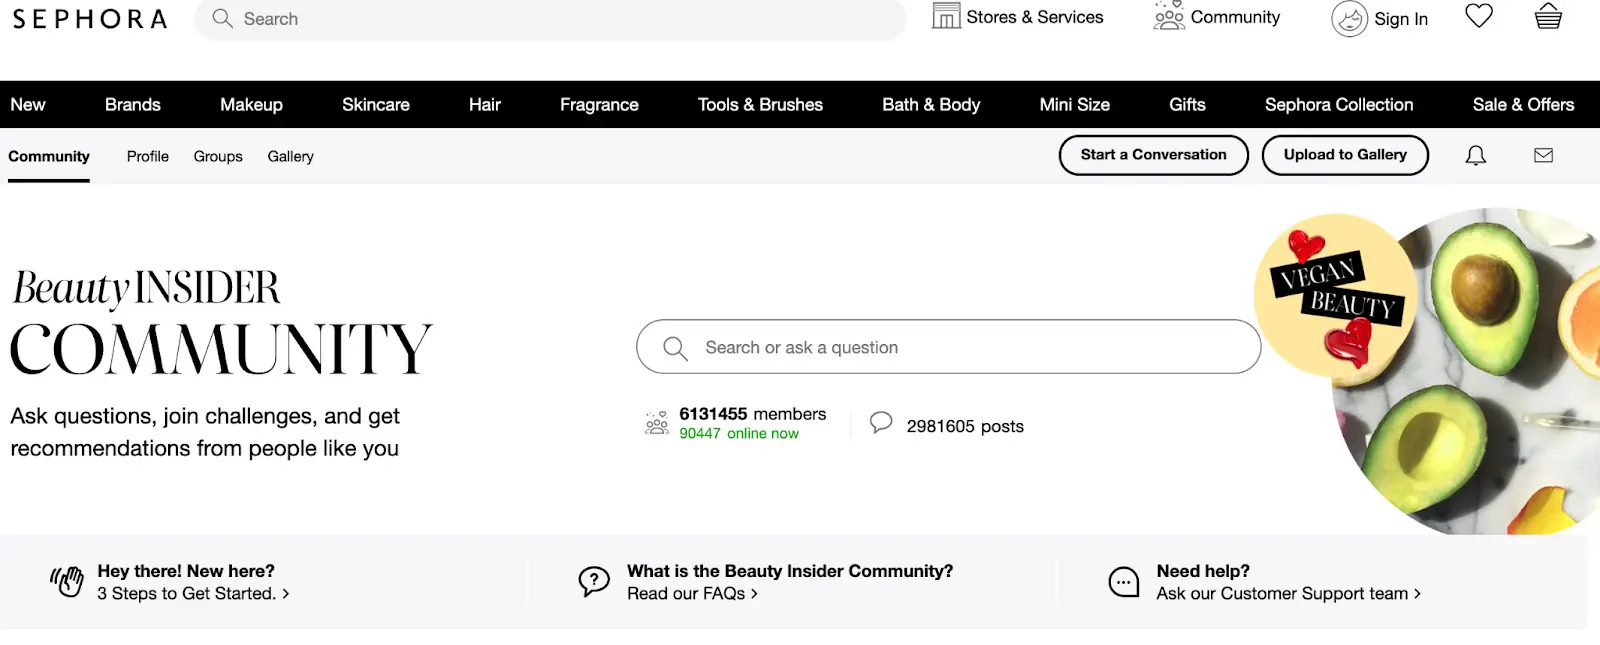The height and width of the screenshot is (645, 1600).
Task: Click the Sign In text
Action: pyautogui.click(x=1401, y=19)
